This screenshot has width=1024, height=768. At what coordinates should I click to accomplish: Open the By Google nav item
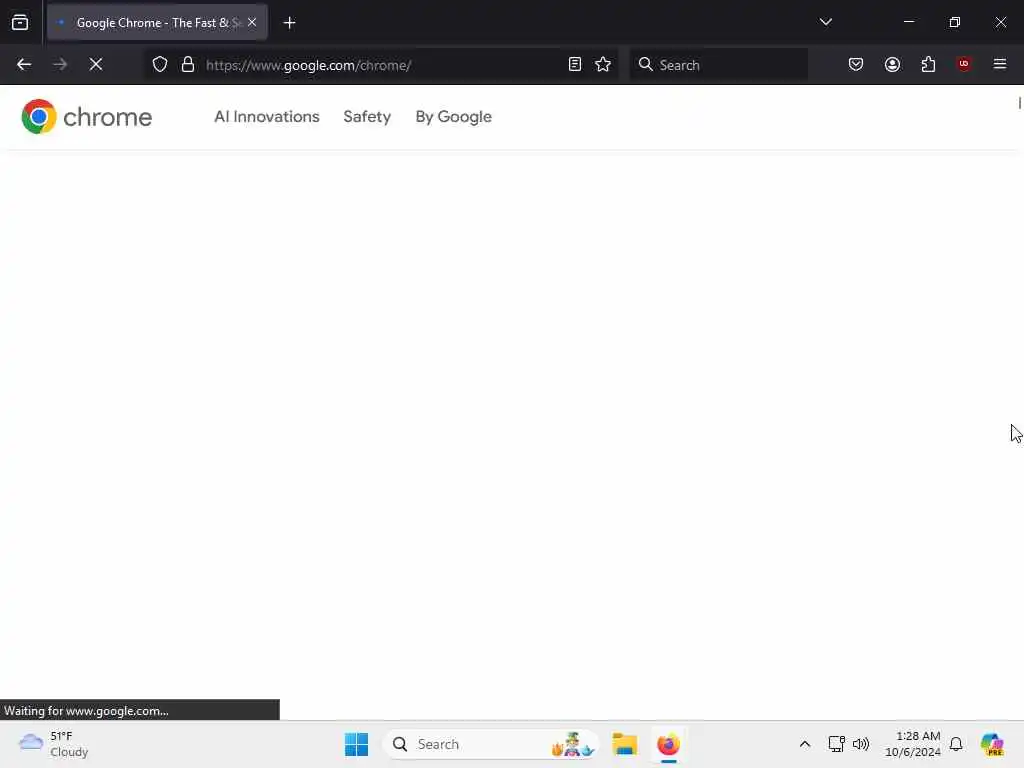(454, 117)
